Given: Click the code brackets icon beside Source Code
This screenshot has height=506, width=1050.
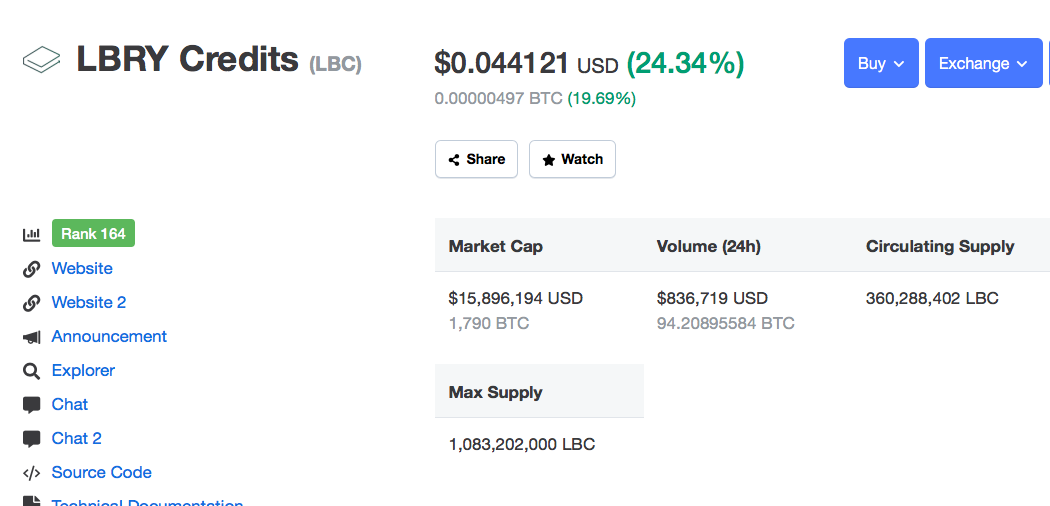Looking at the screenshot, I should (x=31, y=473).
